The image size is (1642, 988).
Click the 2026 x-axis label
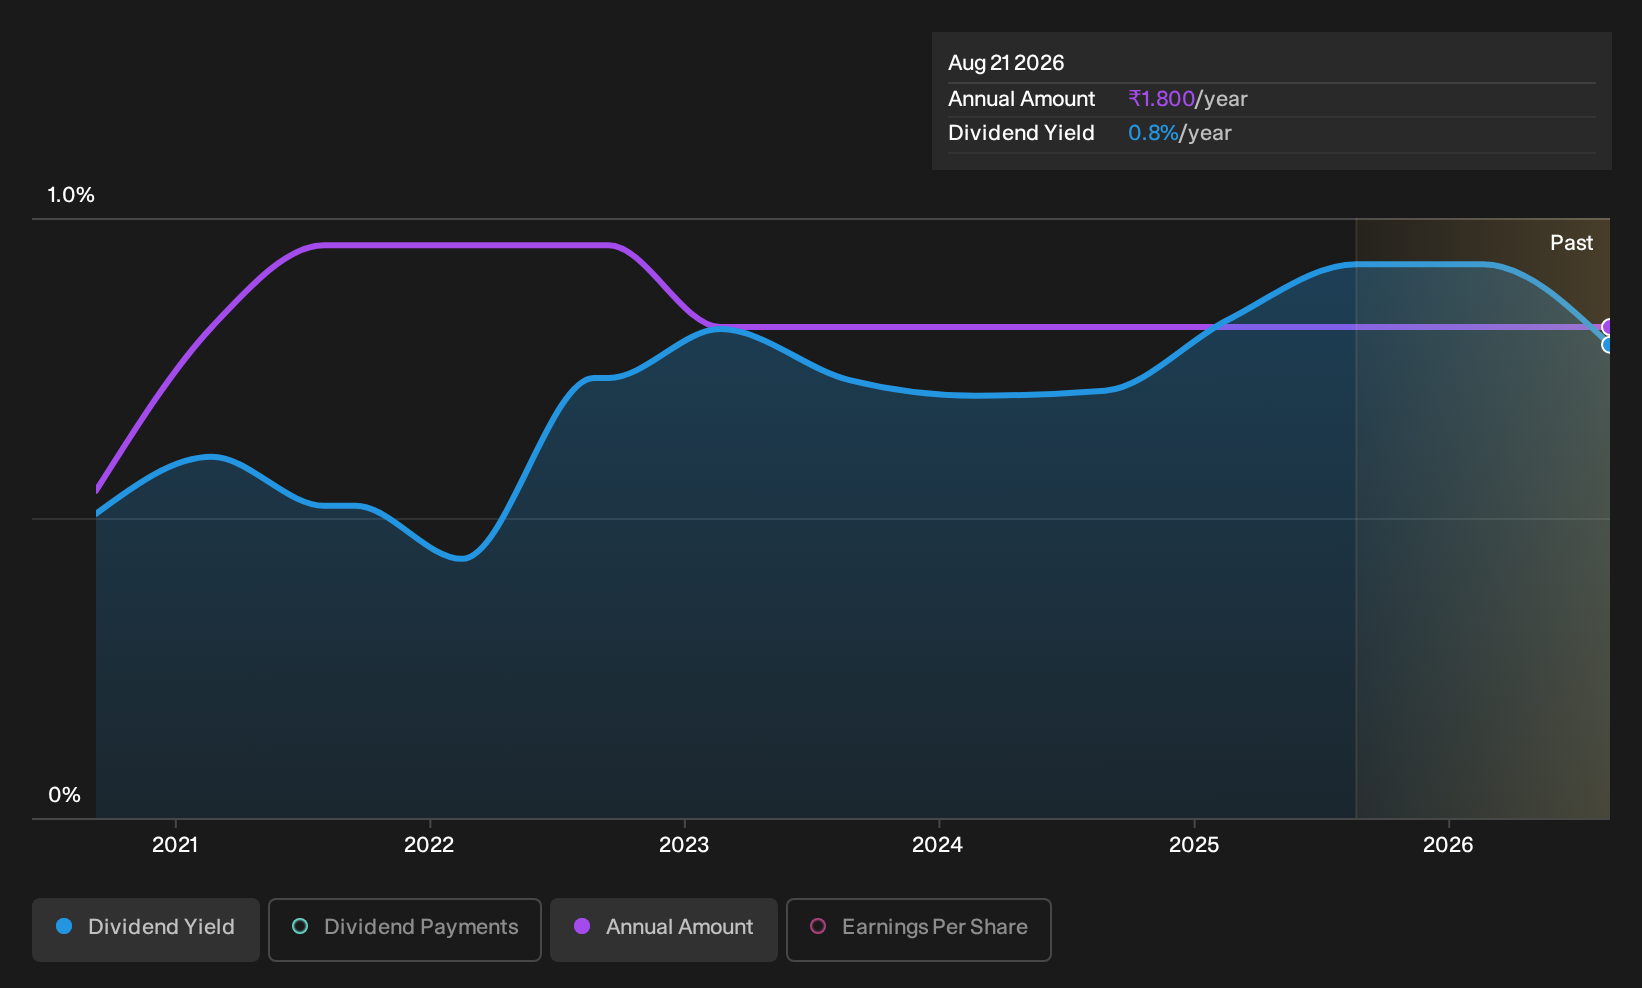(x=1448, y=845)
